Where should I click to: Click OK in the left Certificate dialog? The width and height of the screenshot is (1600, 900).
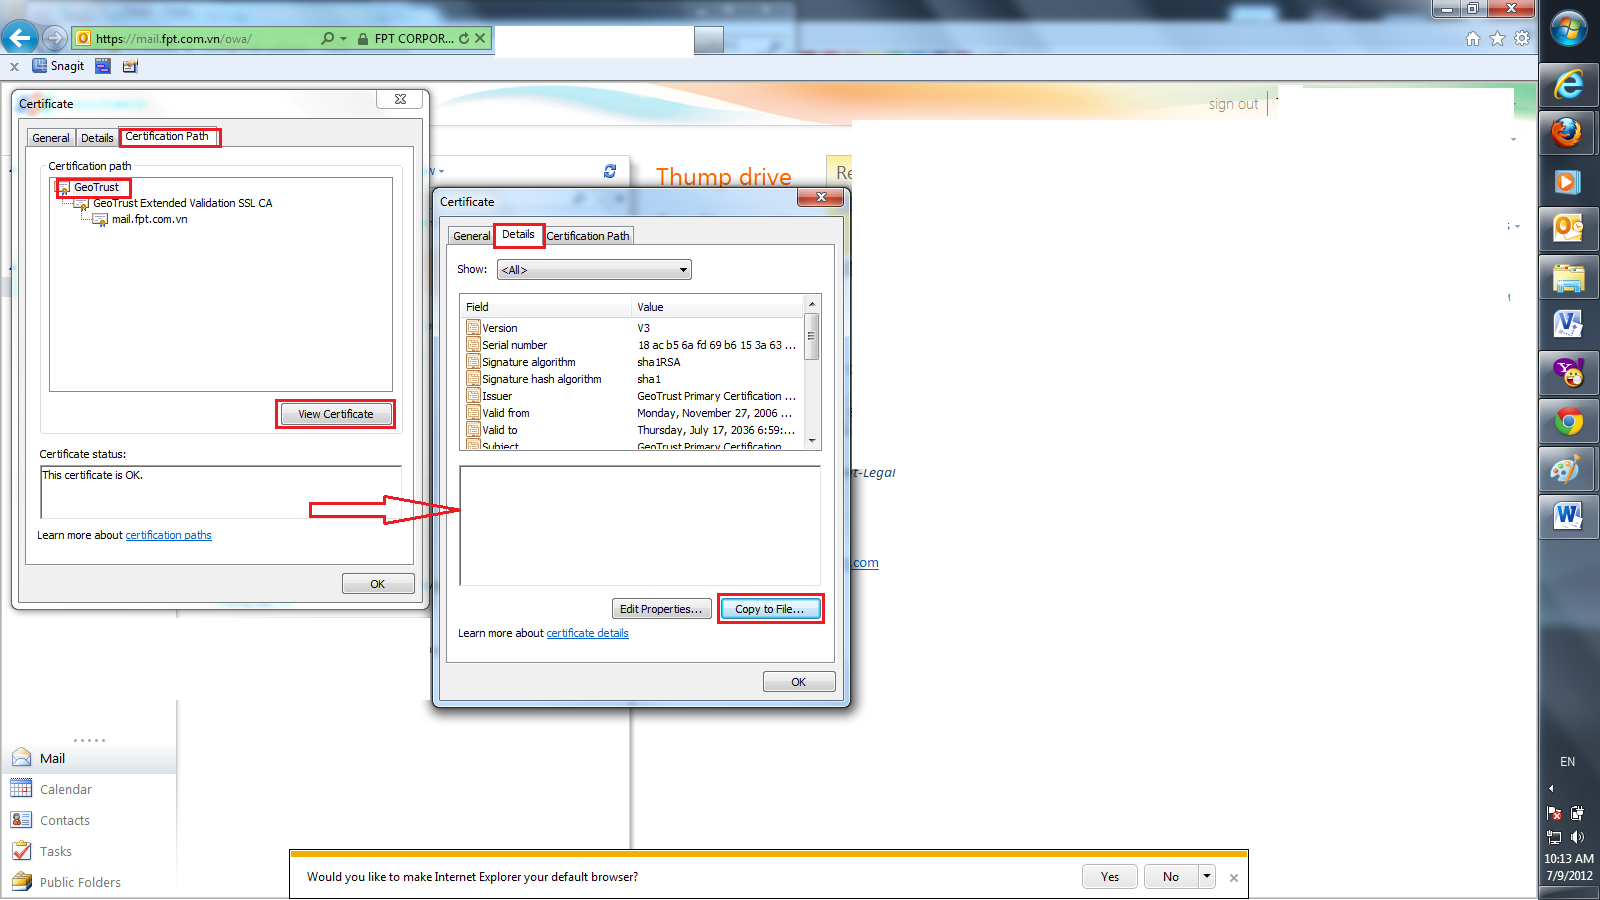point(378,584)
